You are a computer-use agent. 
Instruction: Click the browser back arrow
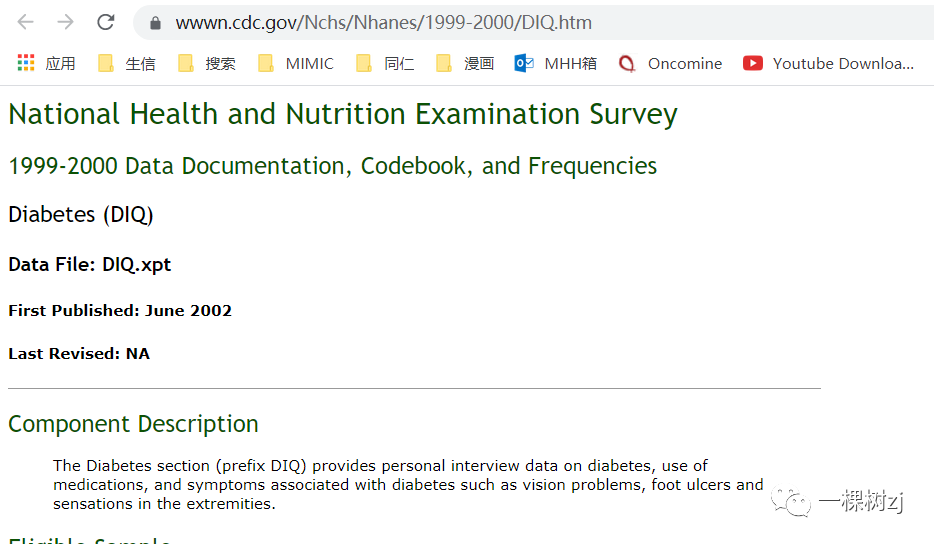point(26,22)
